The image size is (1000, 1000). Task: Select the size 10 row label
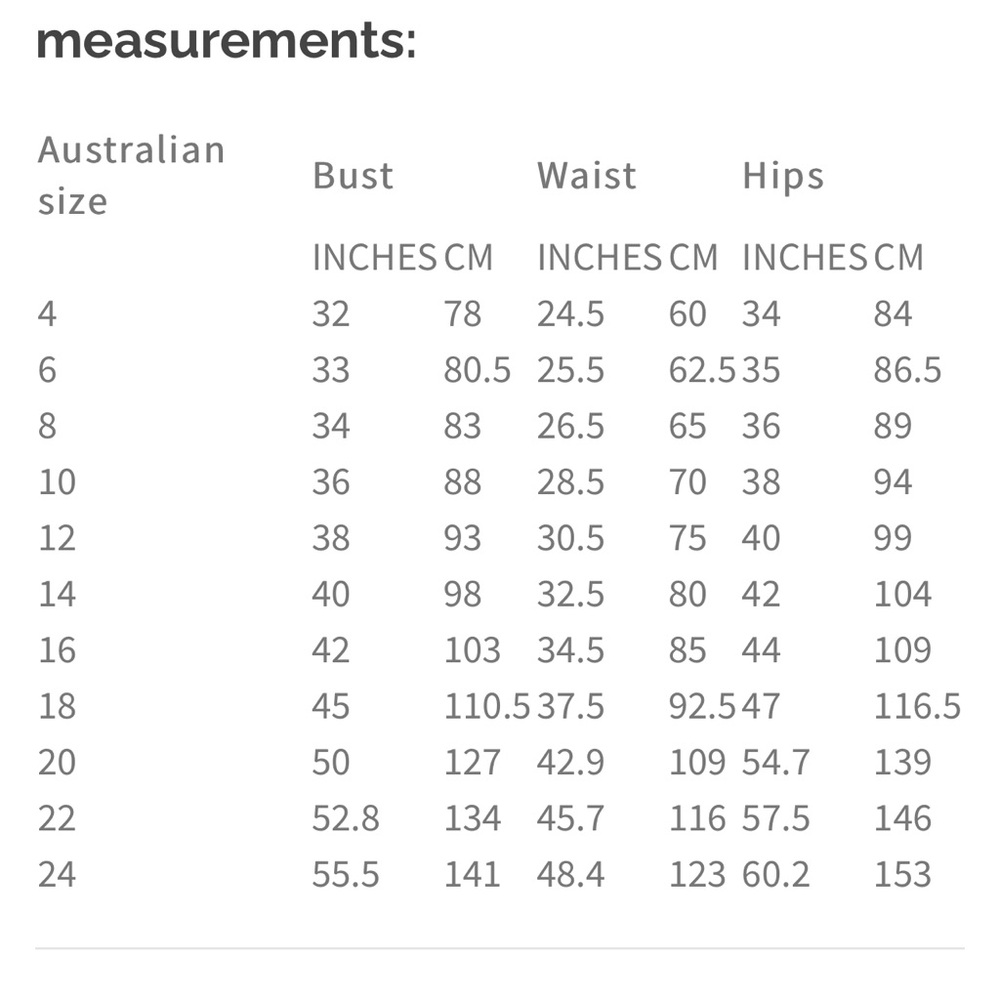pyautogui.click(x=57, y=482)
